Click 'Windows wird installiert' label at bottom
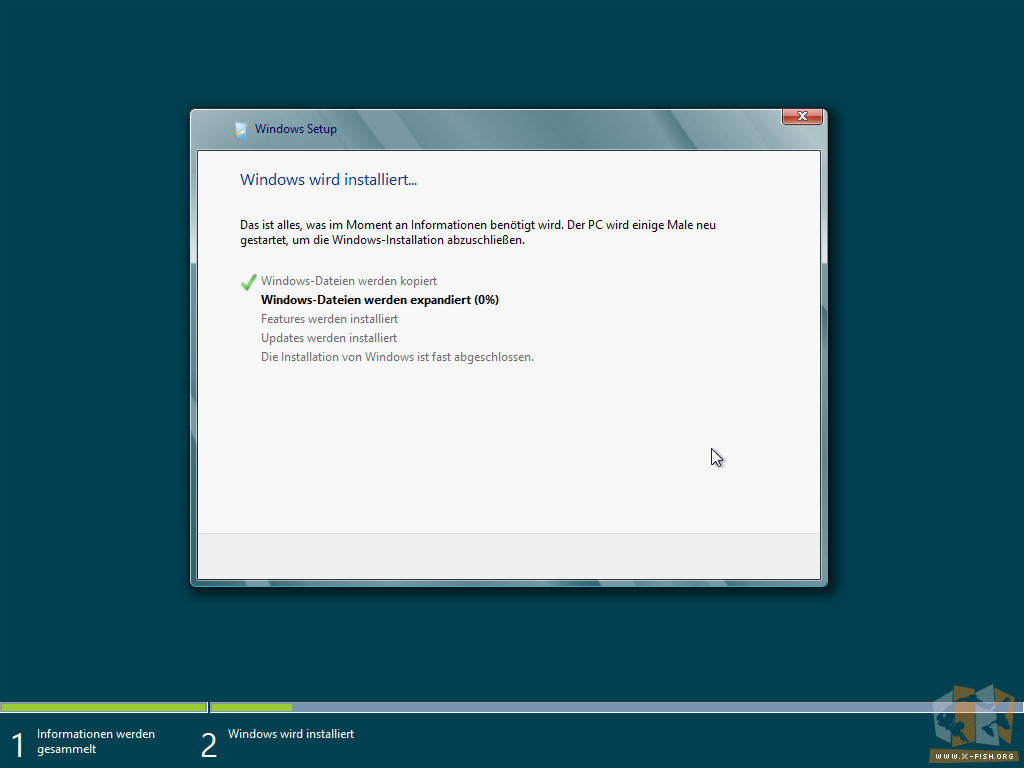 tap(291, 734)
